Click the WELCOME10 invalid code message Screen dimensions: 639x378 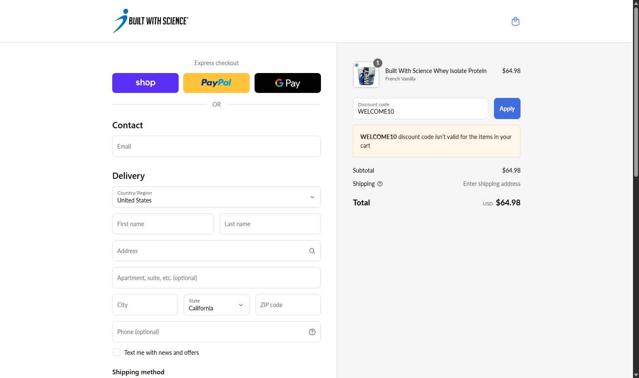click(436, 141)
